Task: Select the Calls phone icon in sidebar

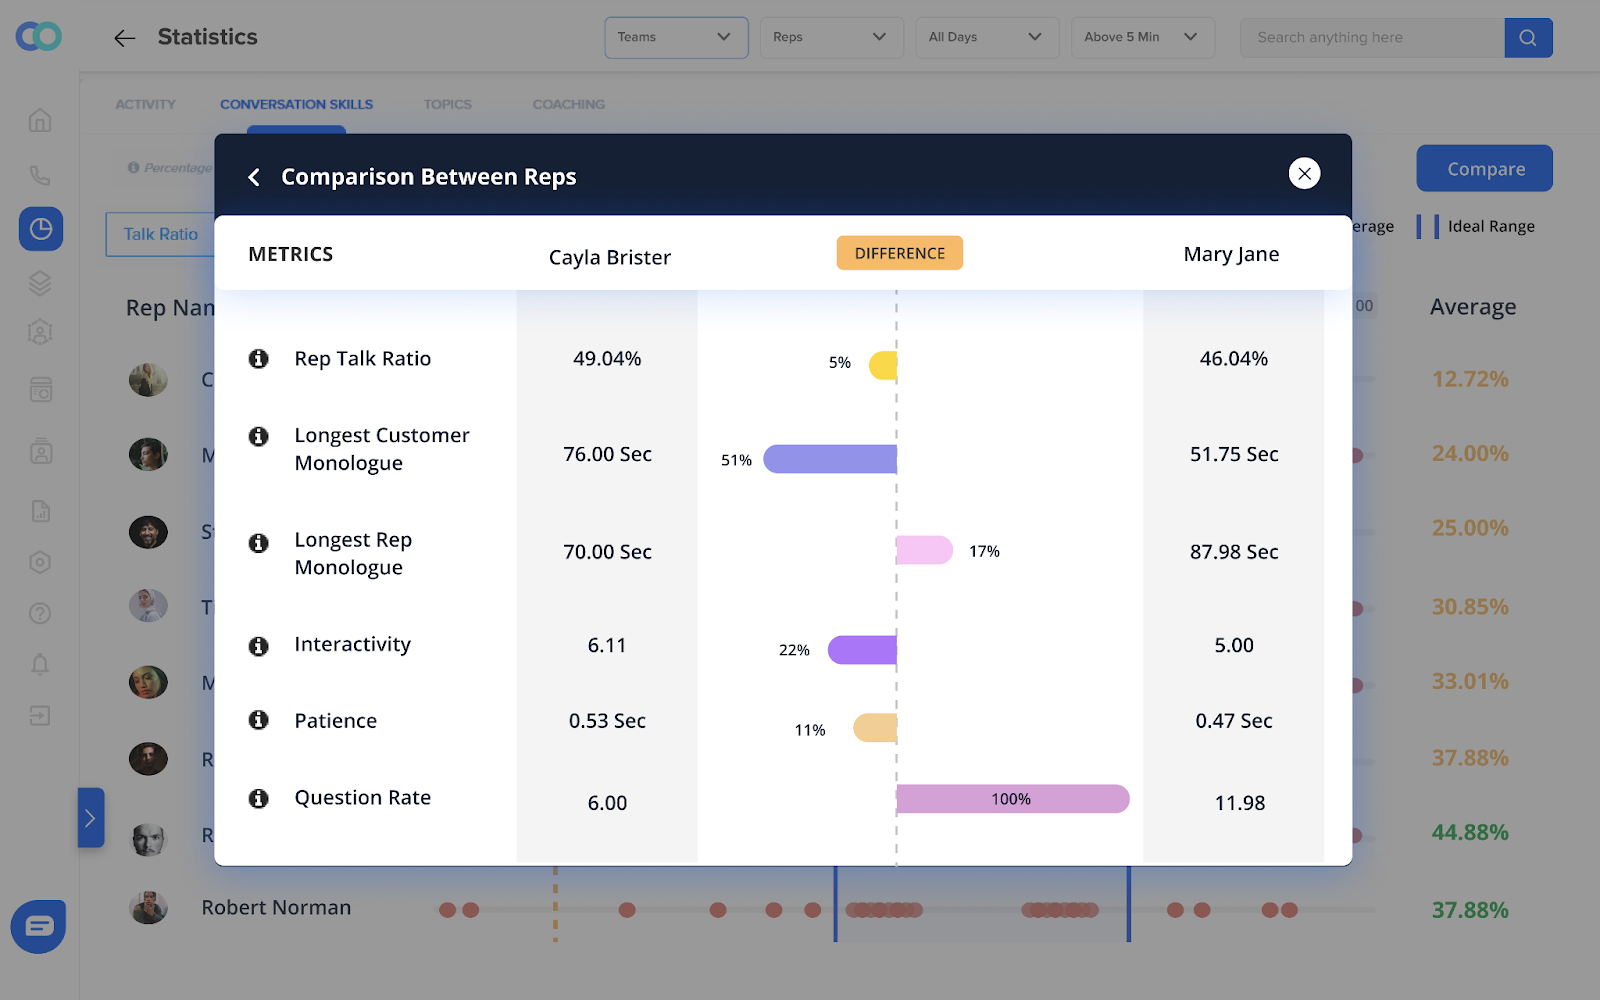Action: (x=39, y=174)
